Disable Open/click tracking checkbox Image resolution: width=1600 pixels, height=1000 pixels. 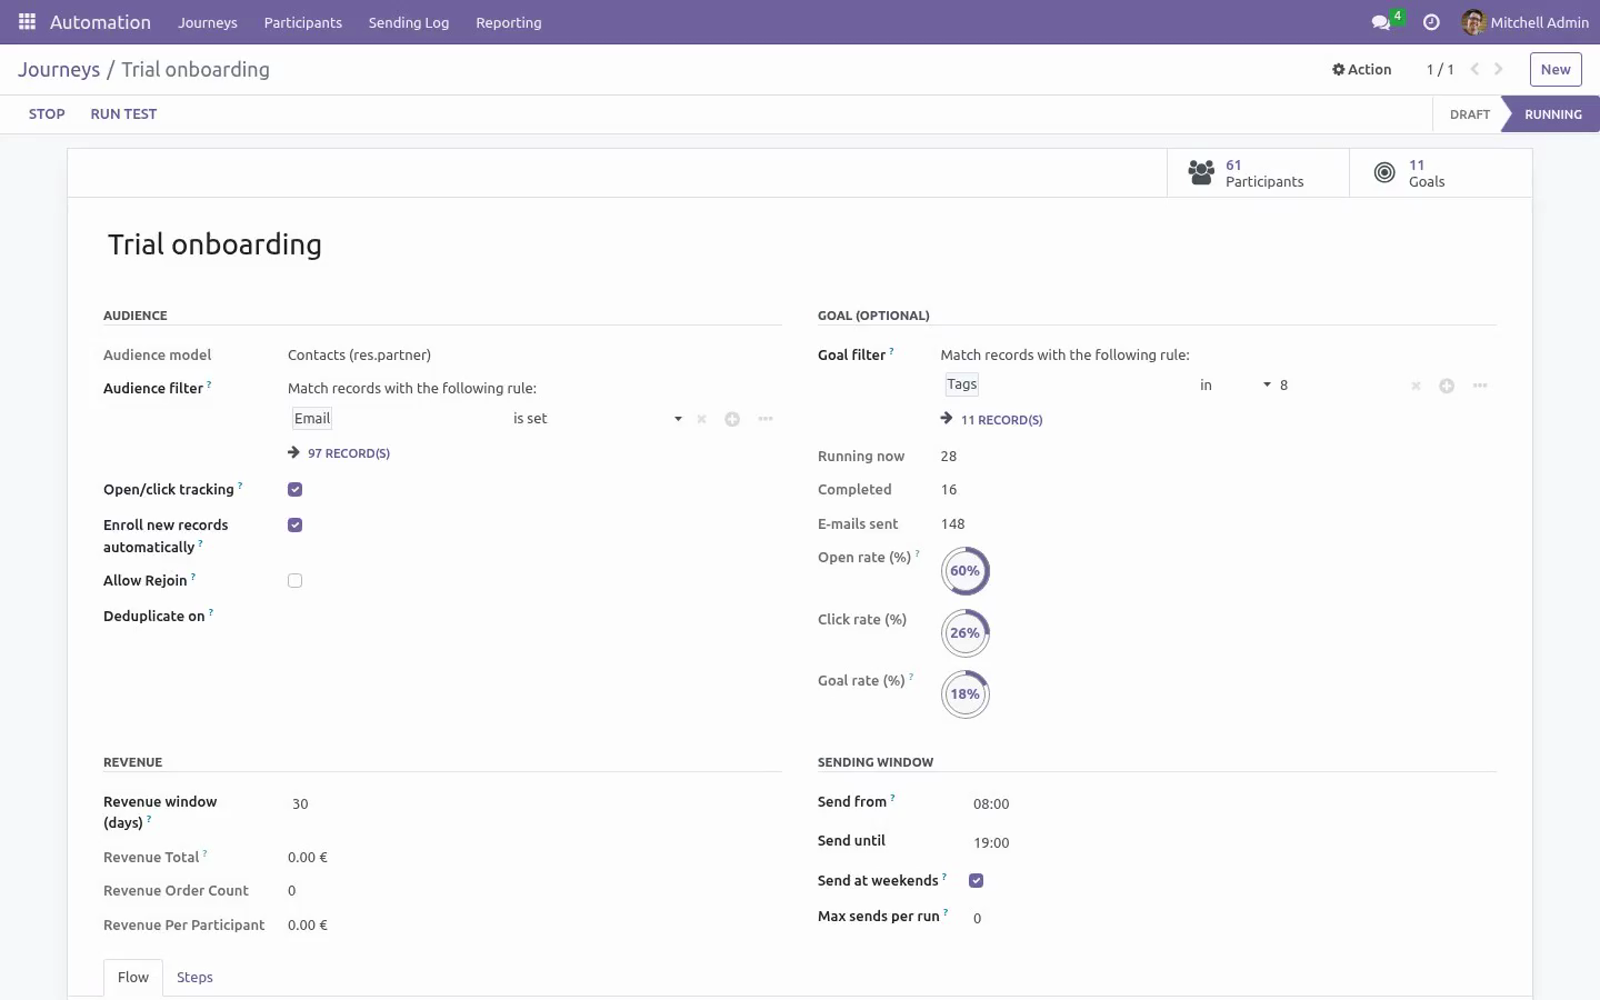(x=295, y=489)
